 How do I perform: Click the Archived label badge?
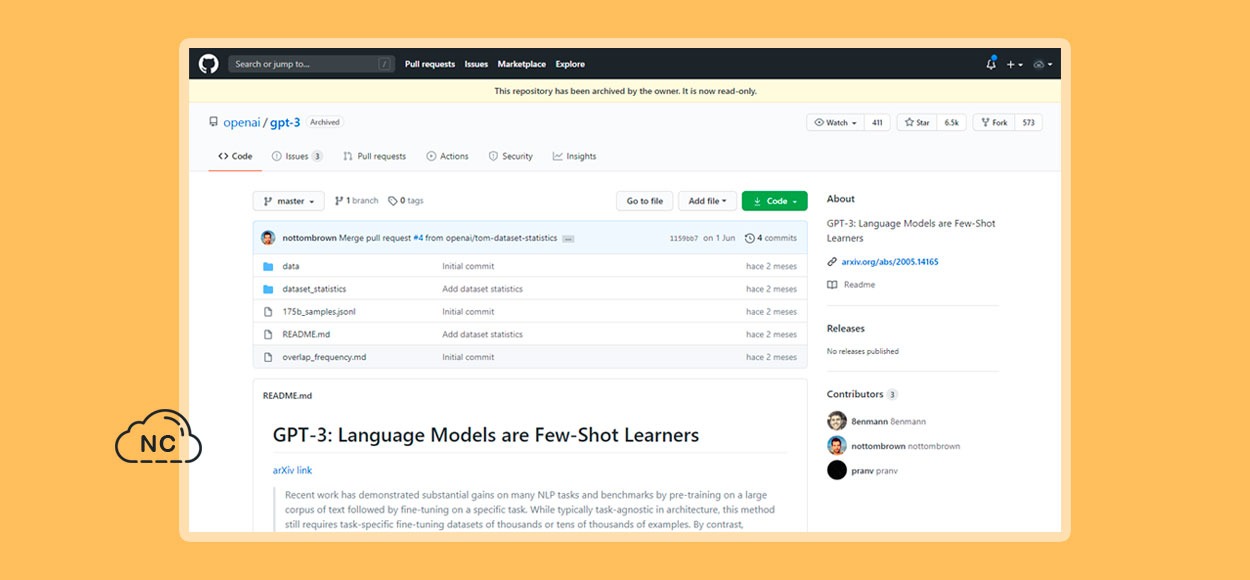click(x=325, y=123)
